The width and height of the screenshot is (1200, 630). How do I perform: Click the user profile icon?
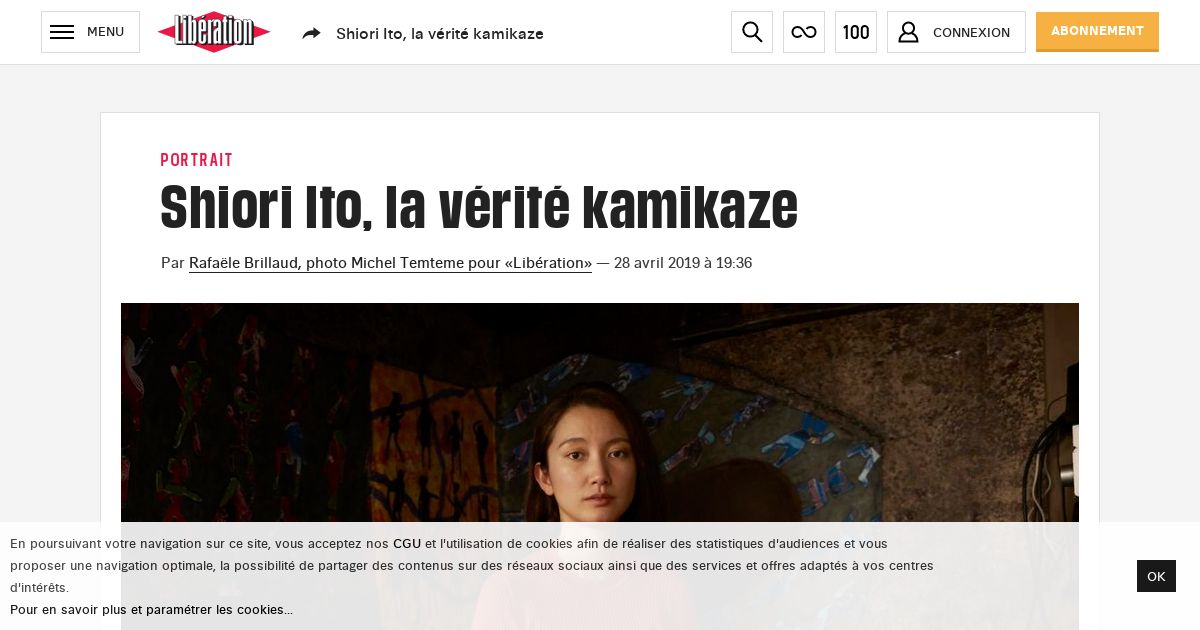(908, 32)
